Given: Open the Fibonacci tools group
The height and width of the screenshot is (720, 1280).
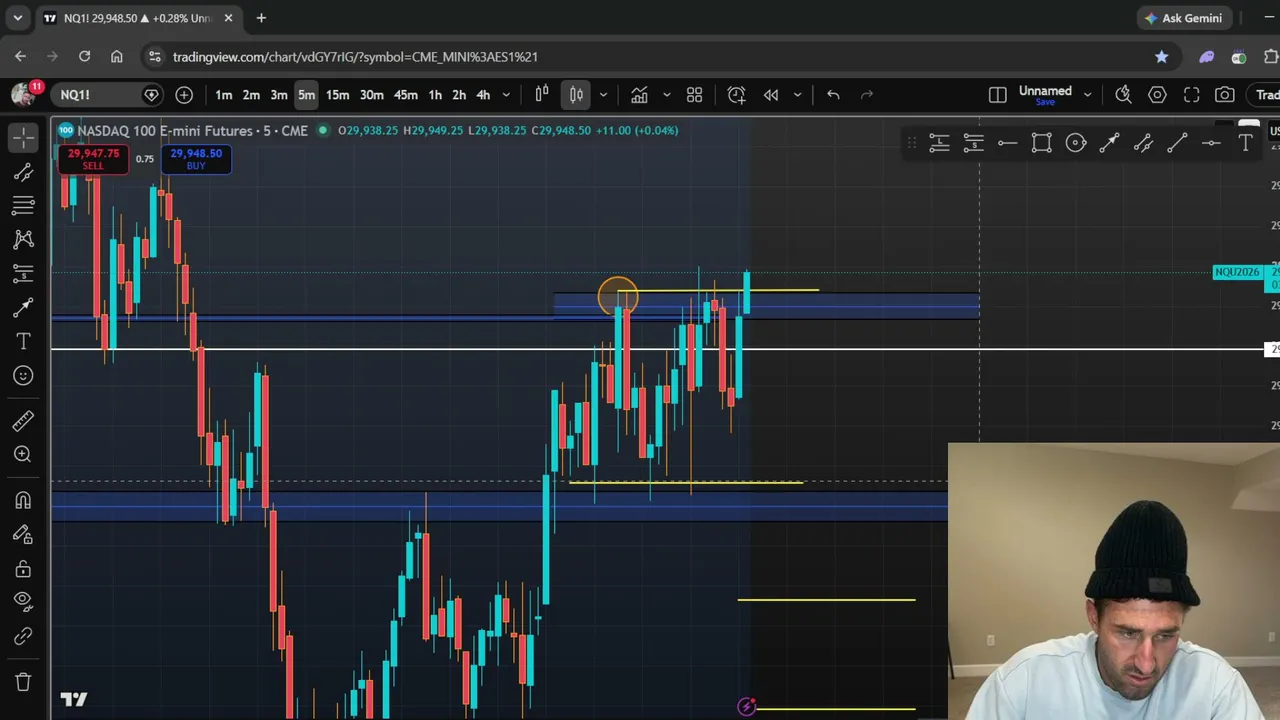Looking at the screenshot, I should click(23, 205).
